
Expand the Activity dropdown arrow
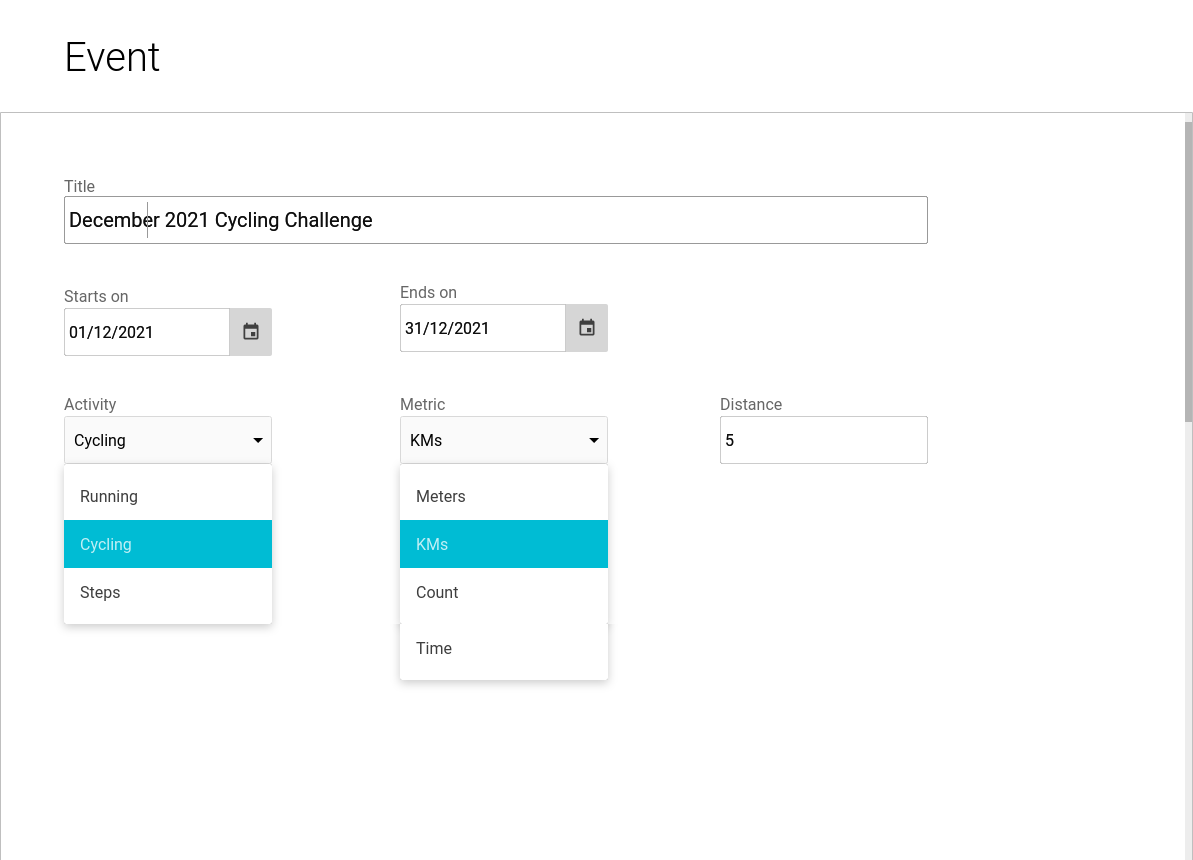pyautogui.click(x=258, y=441)
